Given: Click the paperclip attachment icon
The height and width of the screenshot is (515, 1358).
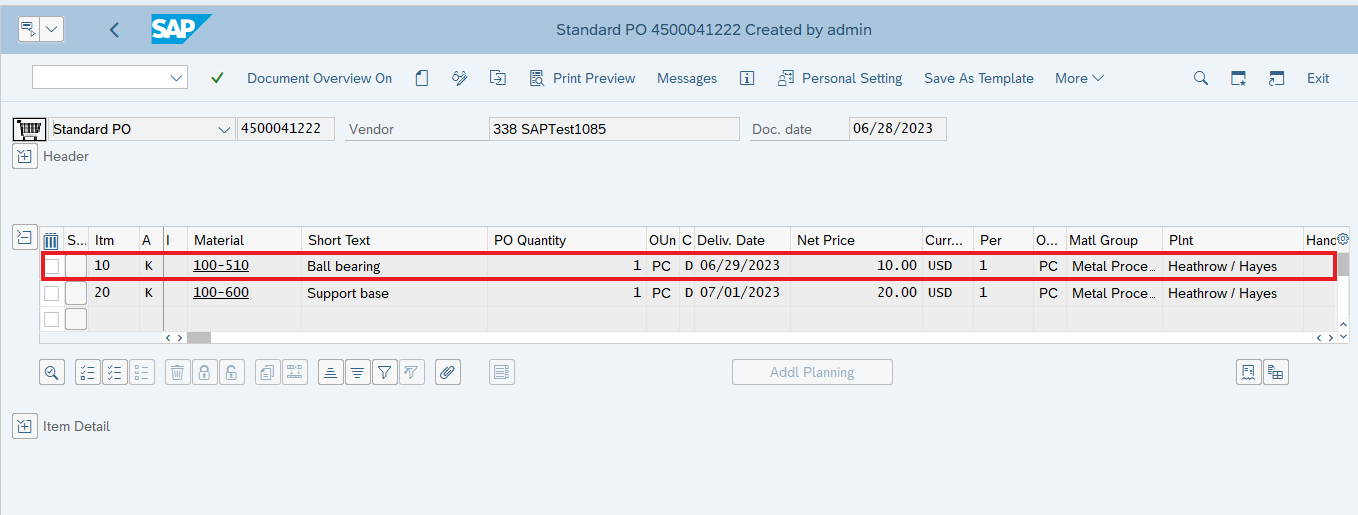Looking at the screenshot, I should click(448, 373).
